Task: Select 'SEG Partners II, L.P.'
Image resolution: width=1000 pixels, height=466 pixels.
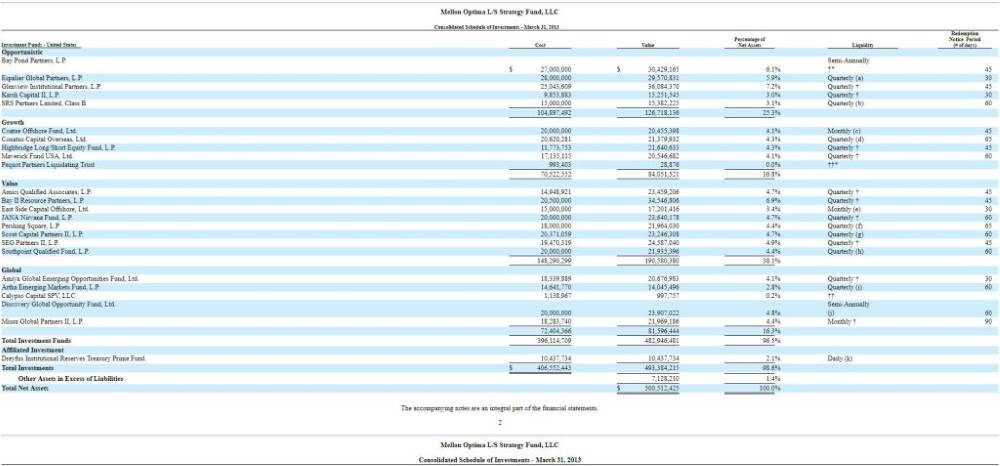Action: point(30,243)
